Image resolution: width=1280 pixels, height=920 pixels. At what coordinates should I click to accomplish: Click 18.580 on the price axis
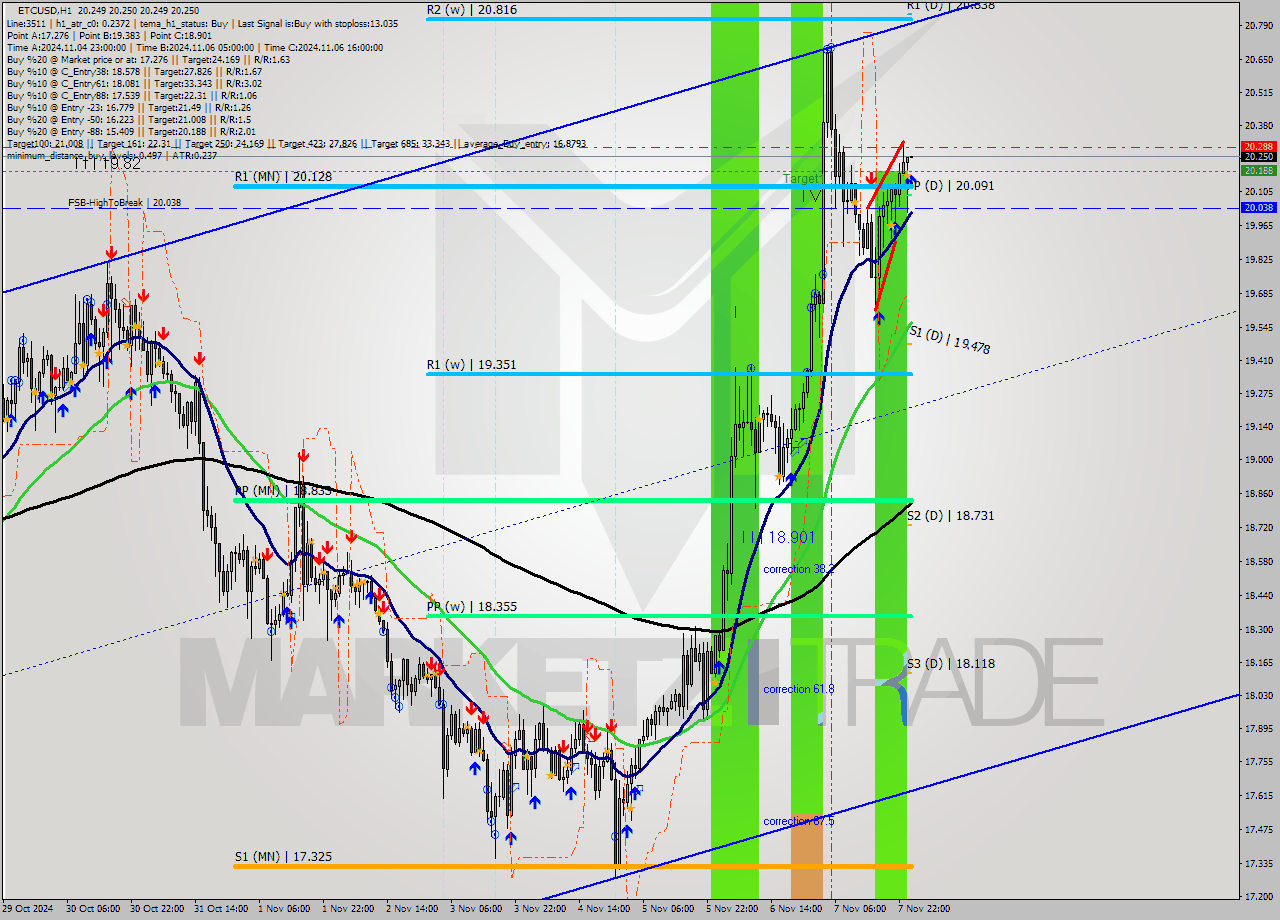coord(1257,561)
